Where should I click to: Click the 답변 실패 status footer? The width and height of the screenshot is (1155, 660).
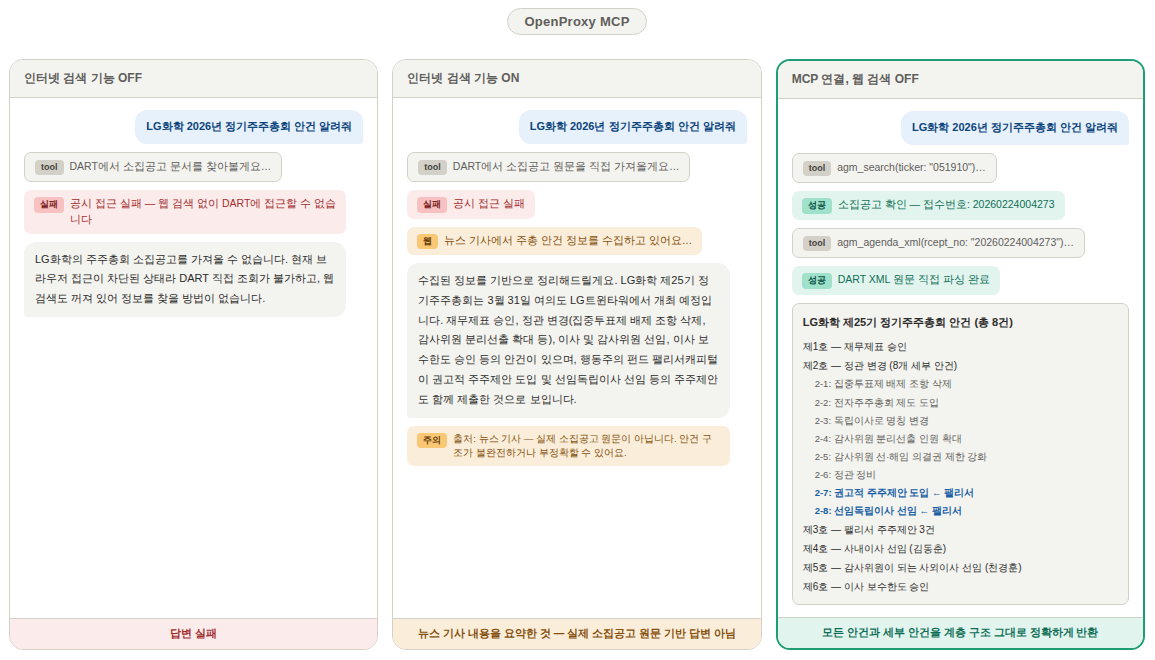click(x=192, y=634)
